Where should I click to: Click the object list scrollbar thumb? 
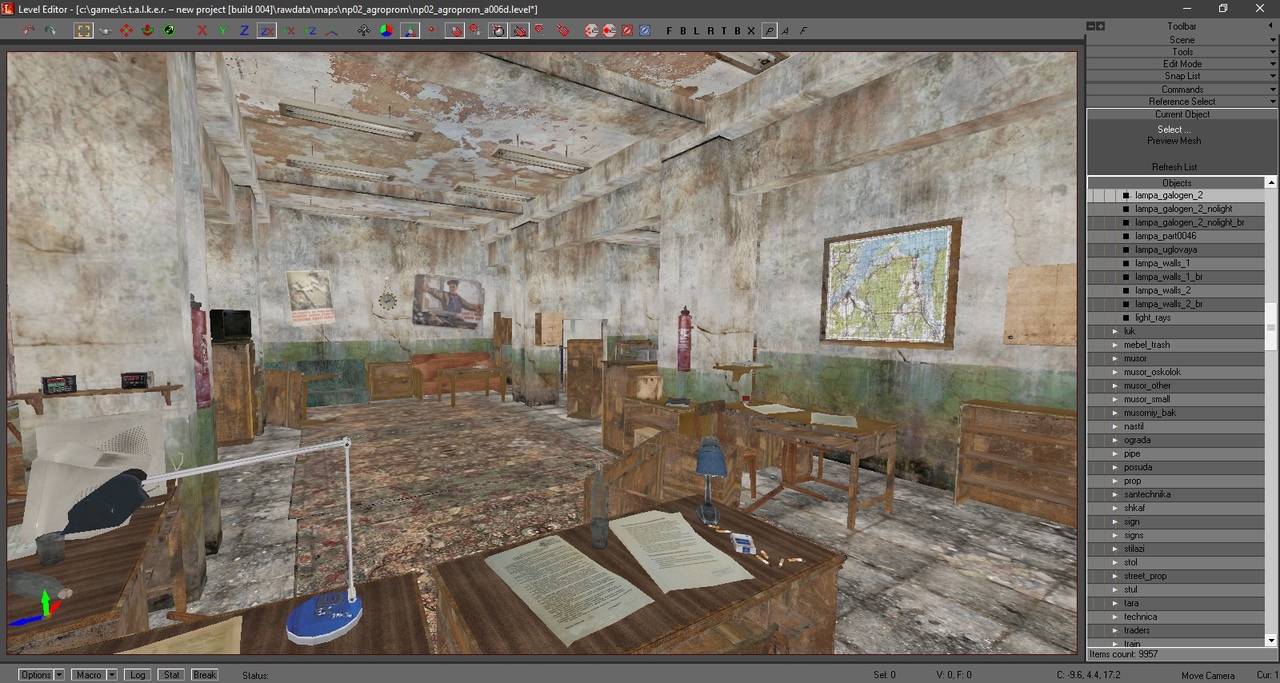click(x=1272, y=327)
